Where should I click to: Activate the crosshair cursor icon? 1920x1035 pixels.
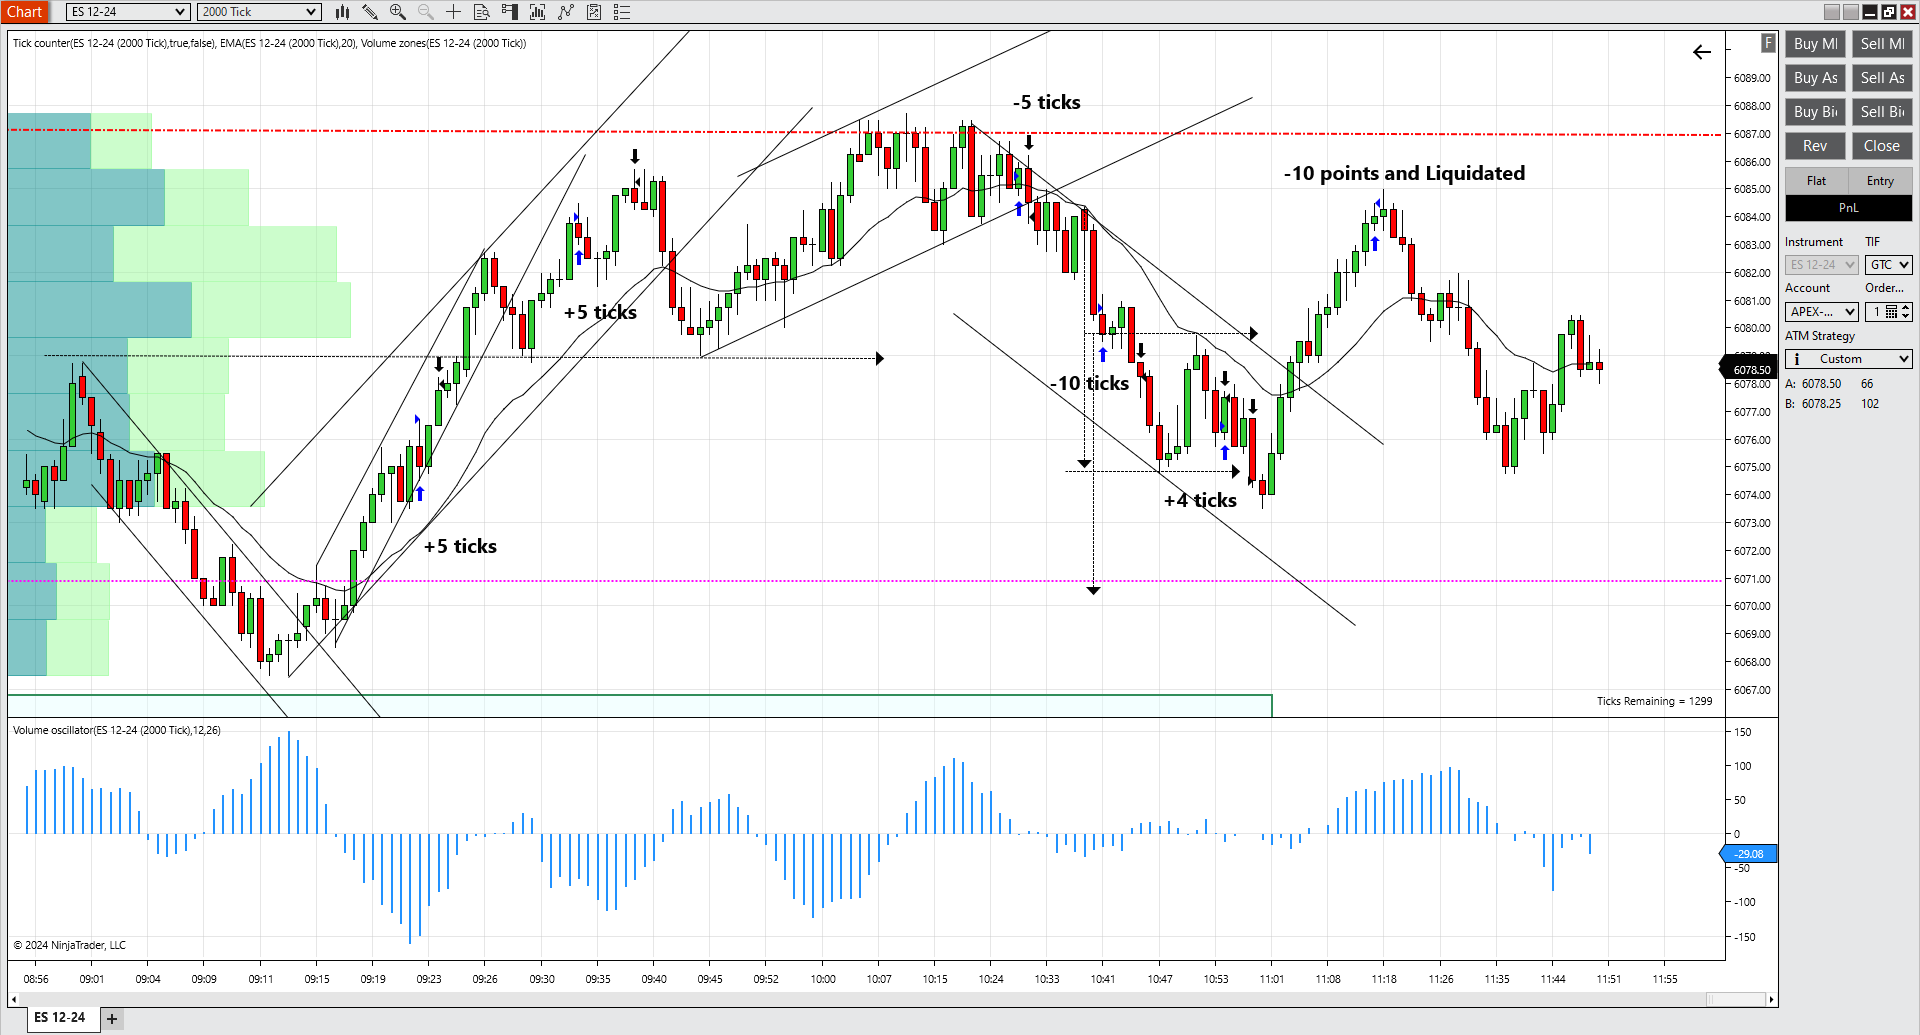point(453,12)
